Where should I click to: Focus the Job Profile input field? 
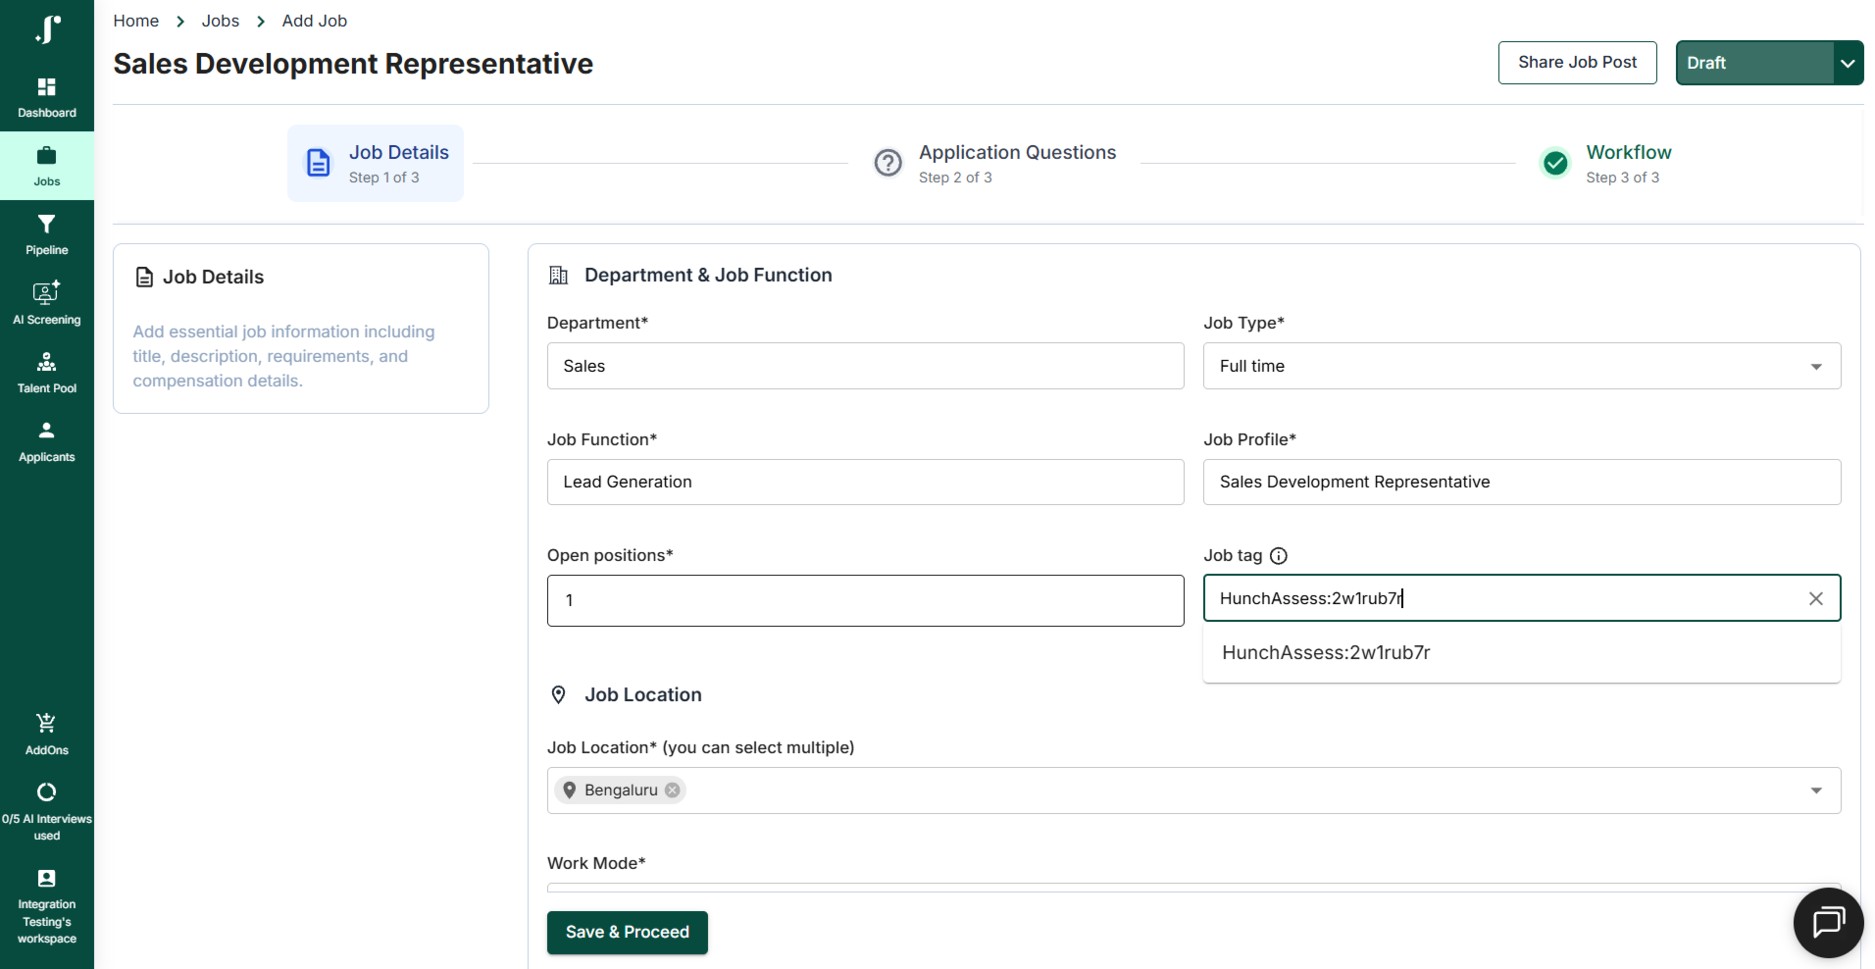pos(1521,482)
